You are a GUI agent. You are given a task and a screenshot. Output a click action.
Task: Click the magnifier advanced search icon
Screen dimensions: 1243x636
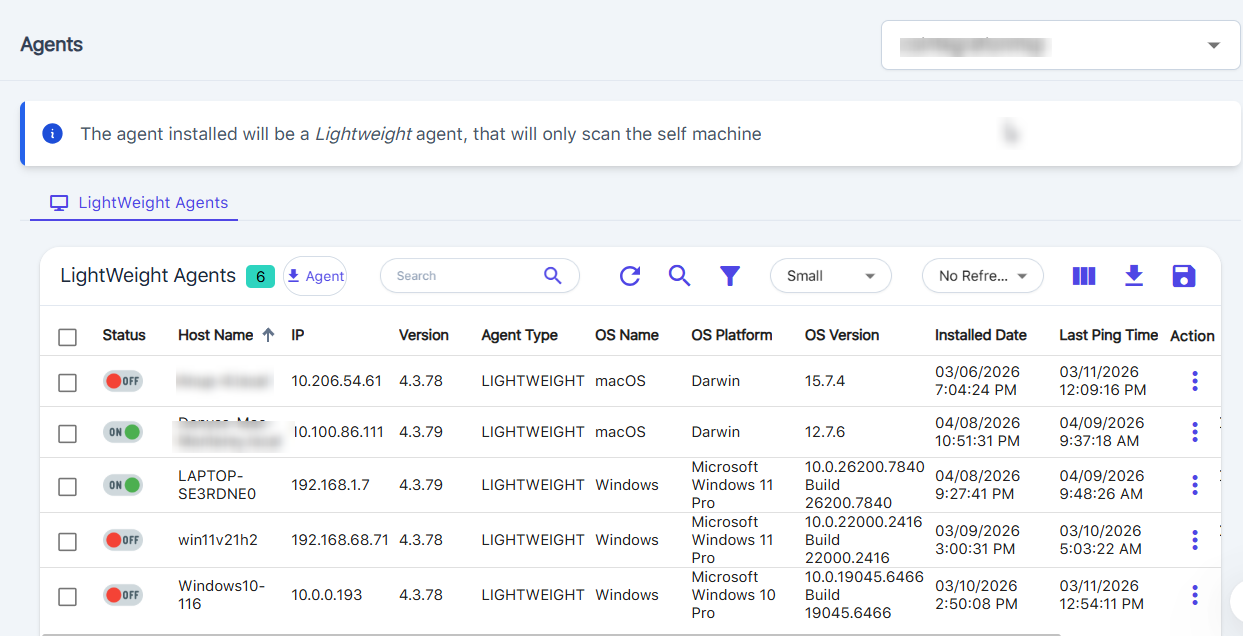point(680,276)
